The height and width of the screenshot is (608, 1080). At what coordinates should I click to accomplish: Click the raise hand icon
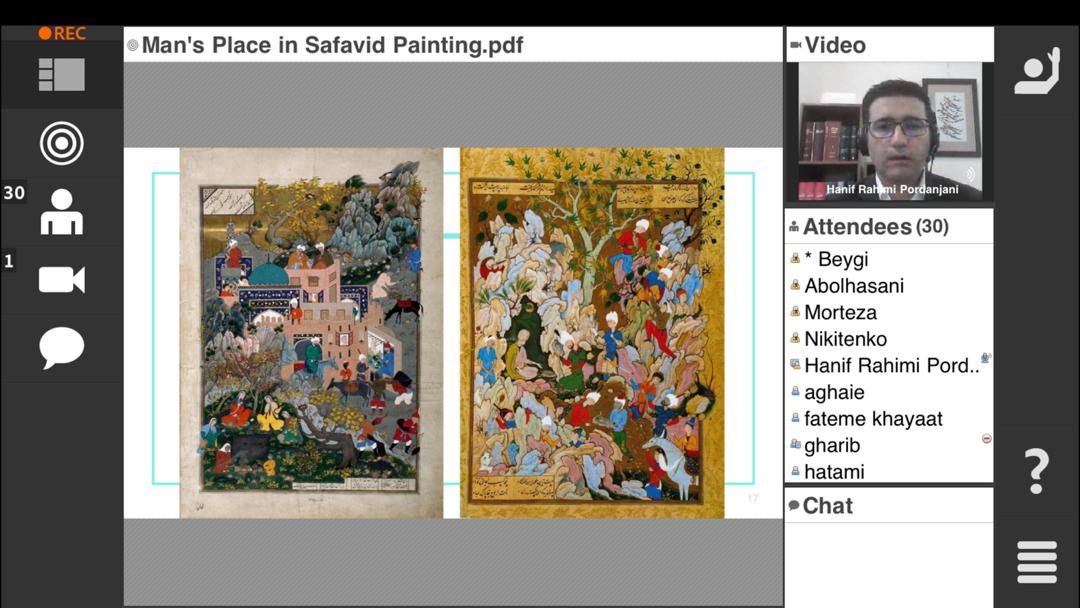point(1037,71)
